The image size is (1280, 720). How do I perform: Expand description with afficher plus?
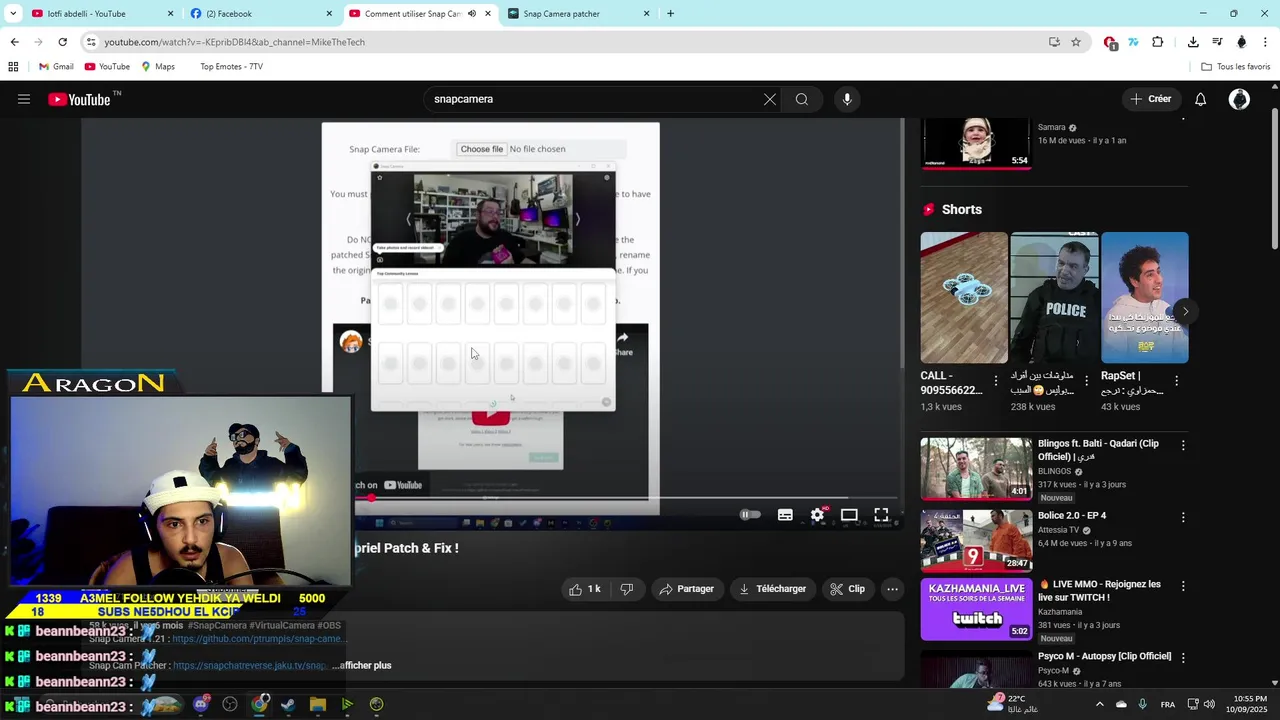pos(366,665)
